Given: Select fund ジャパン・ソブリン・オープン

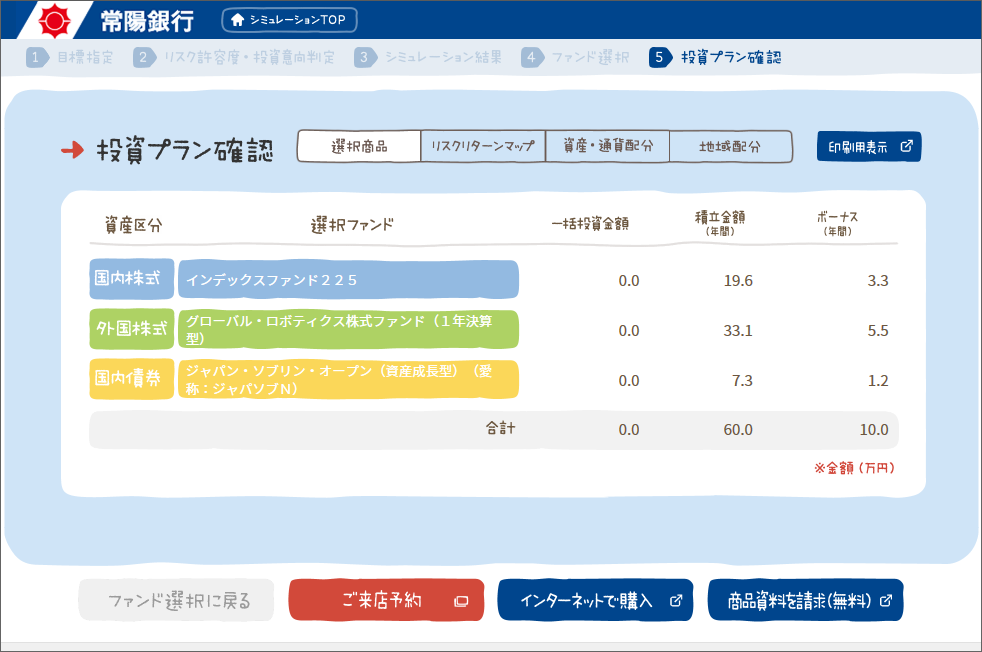Looking at the screenshot, I should (348, 380).
